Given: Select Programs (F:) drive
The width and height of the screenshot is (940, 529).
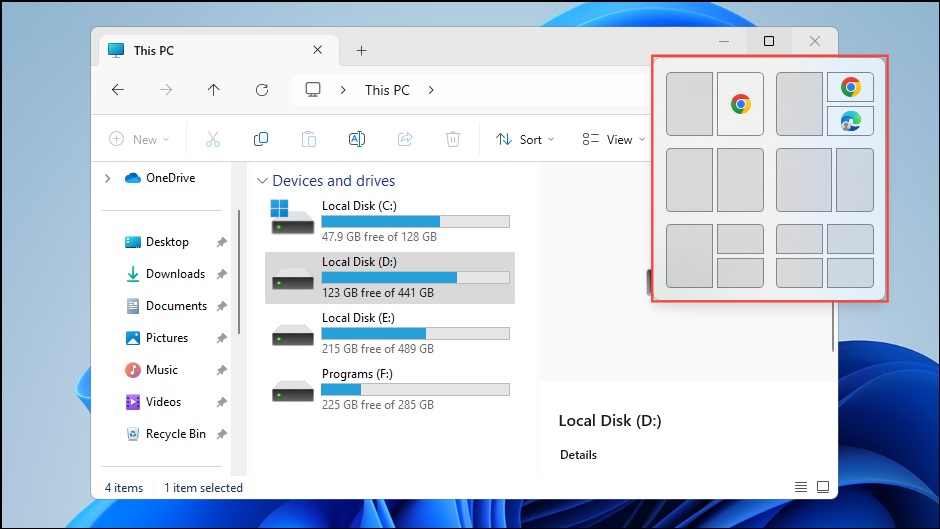Looking at the screenshot, I should [x=390, y=389].
